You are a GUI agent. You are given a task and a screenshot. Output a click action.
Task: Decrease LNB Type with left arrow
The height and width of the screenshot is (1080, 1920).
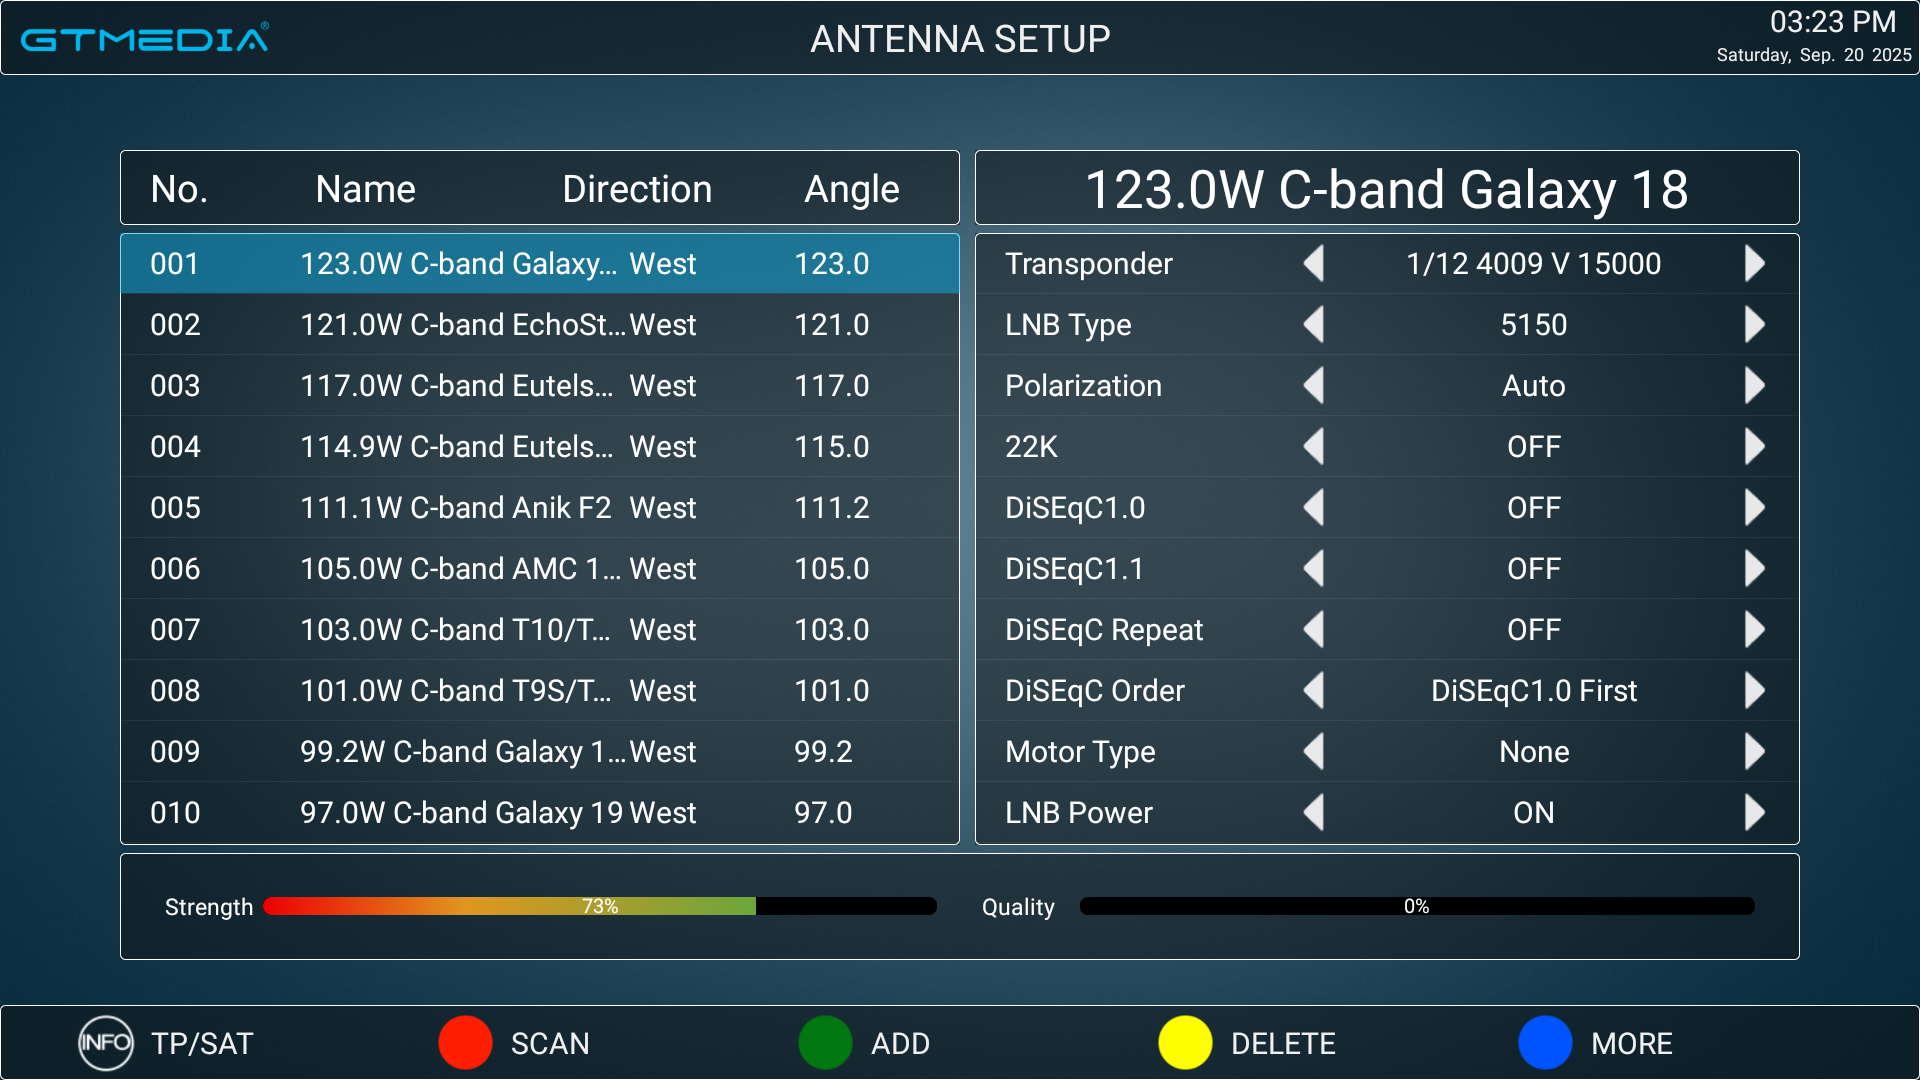[1314, 325]
